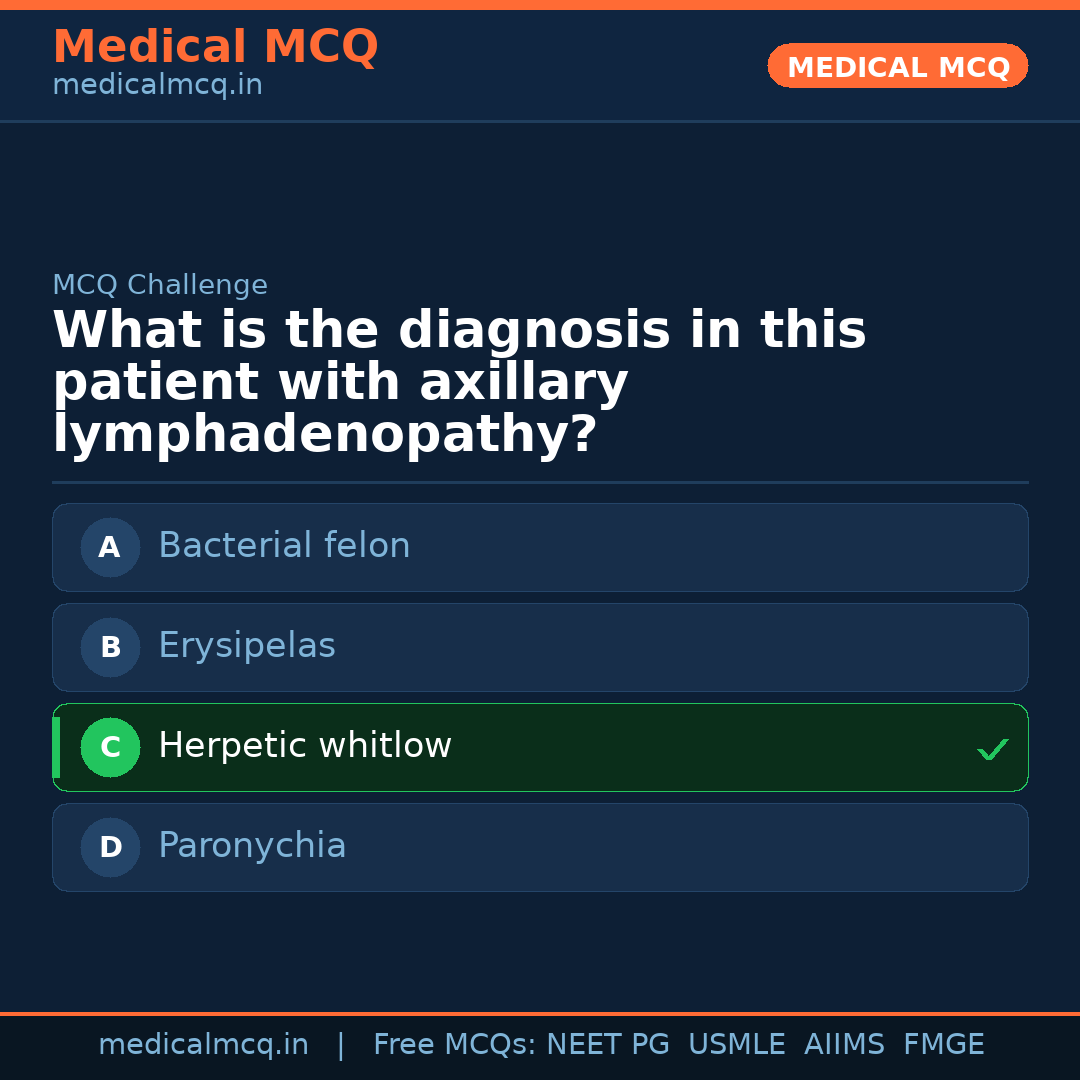Screen dimensions: 1080x1080
Task: Click the green checkmark on Herpetic whitlow
Action: click(x=992, y=749)
